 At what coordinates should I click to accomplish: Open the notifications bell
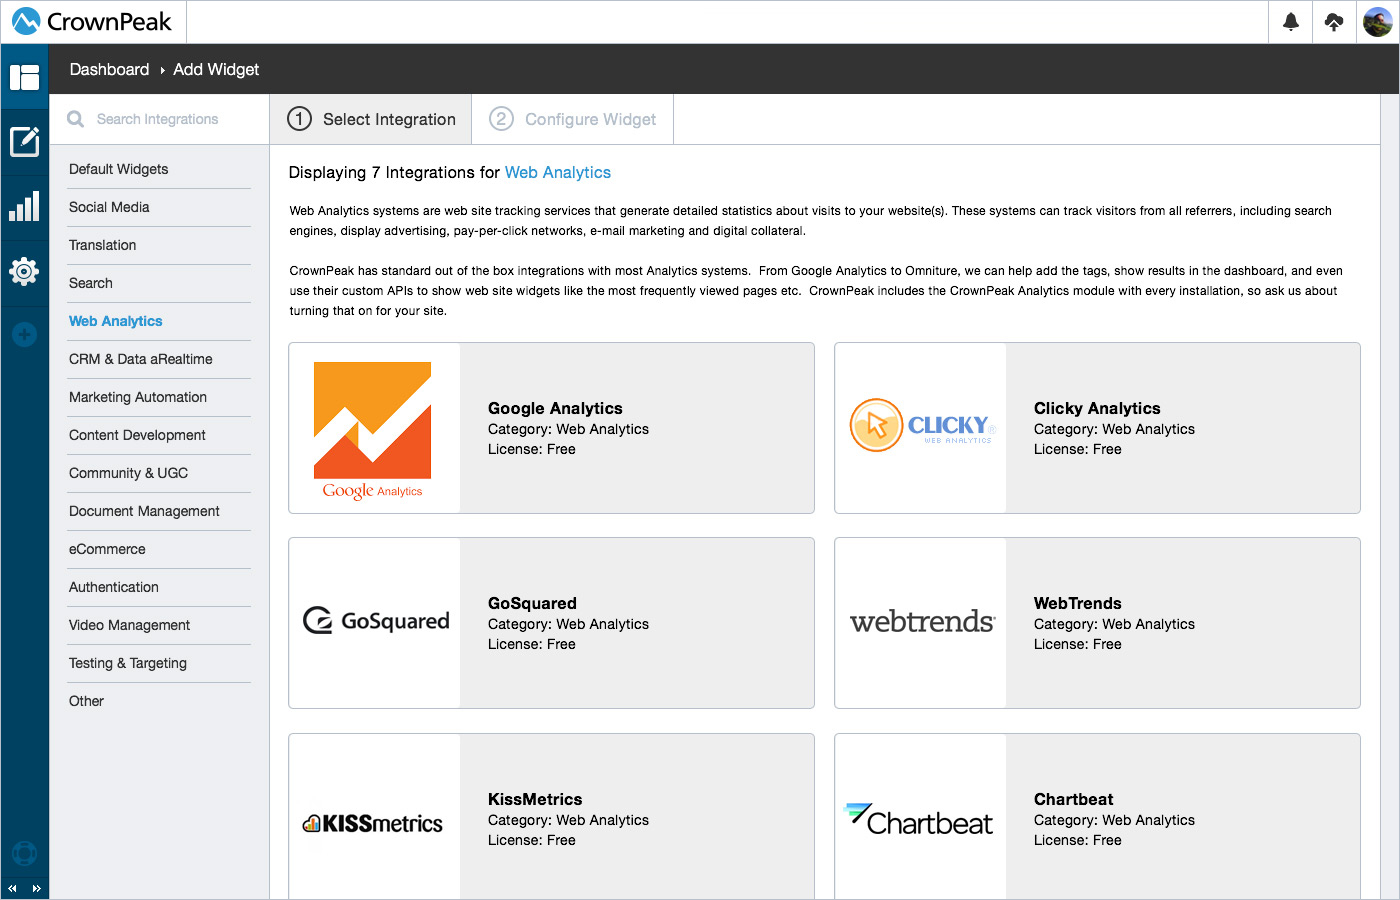click(1291, 22)
